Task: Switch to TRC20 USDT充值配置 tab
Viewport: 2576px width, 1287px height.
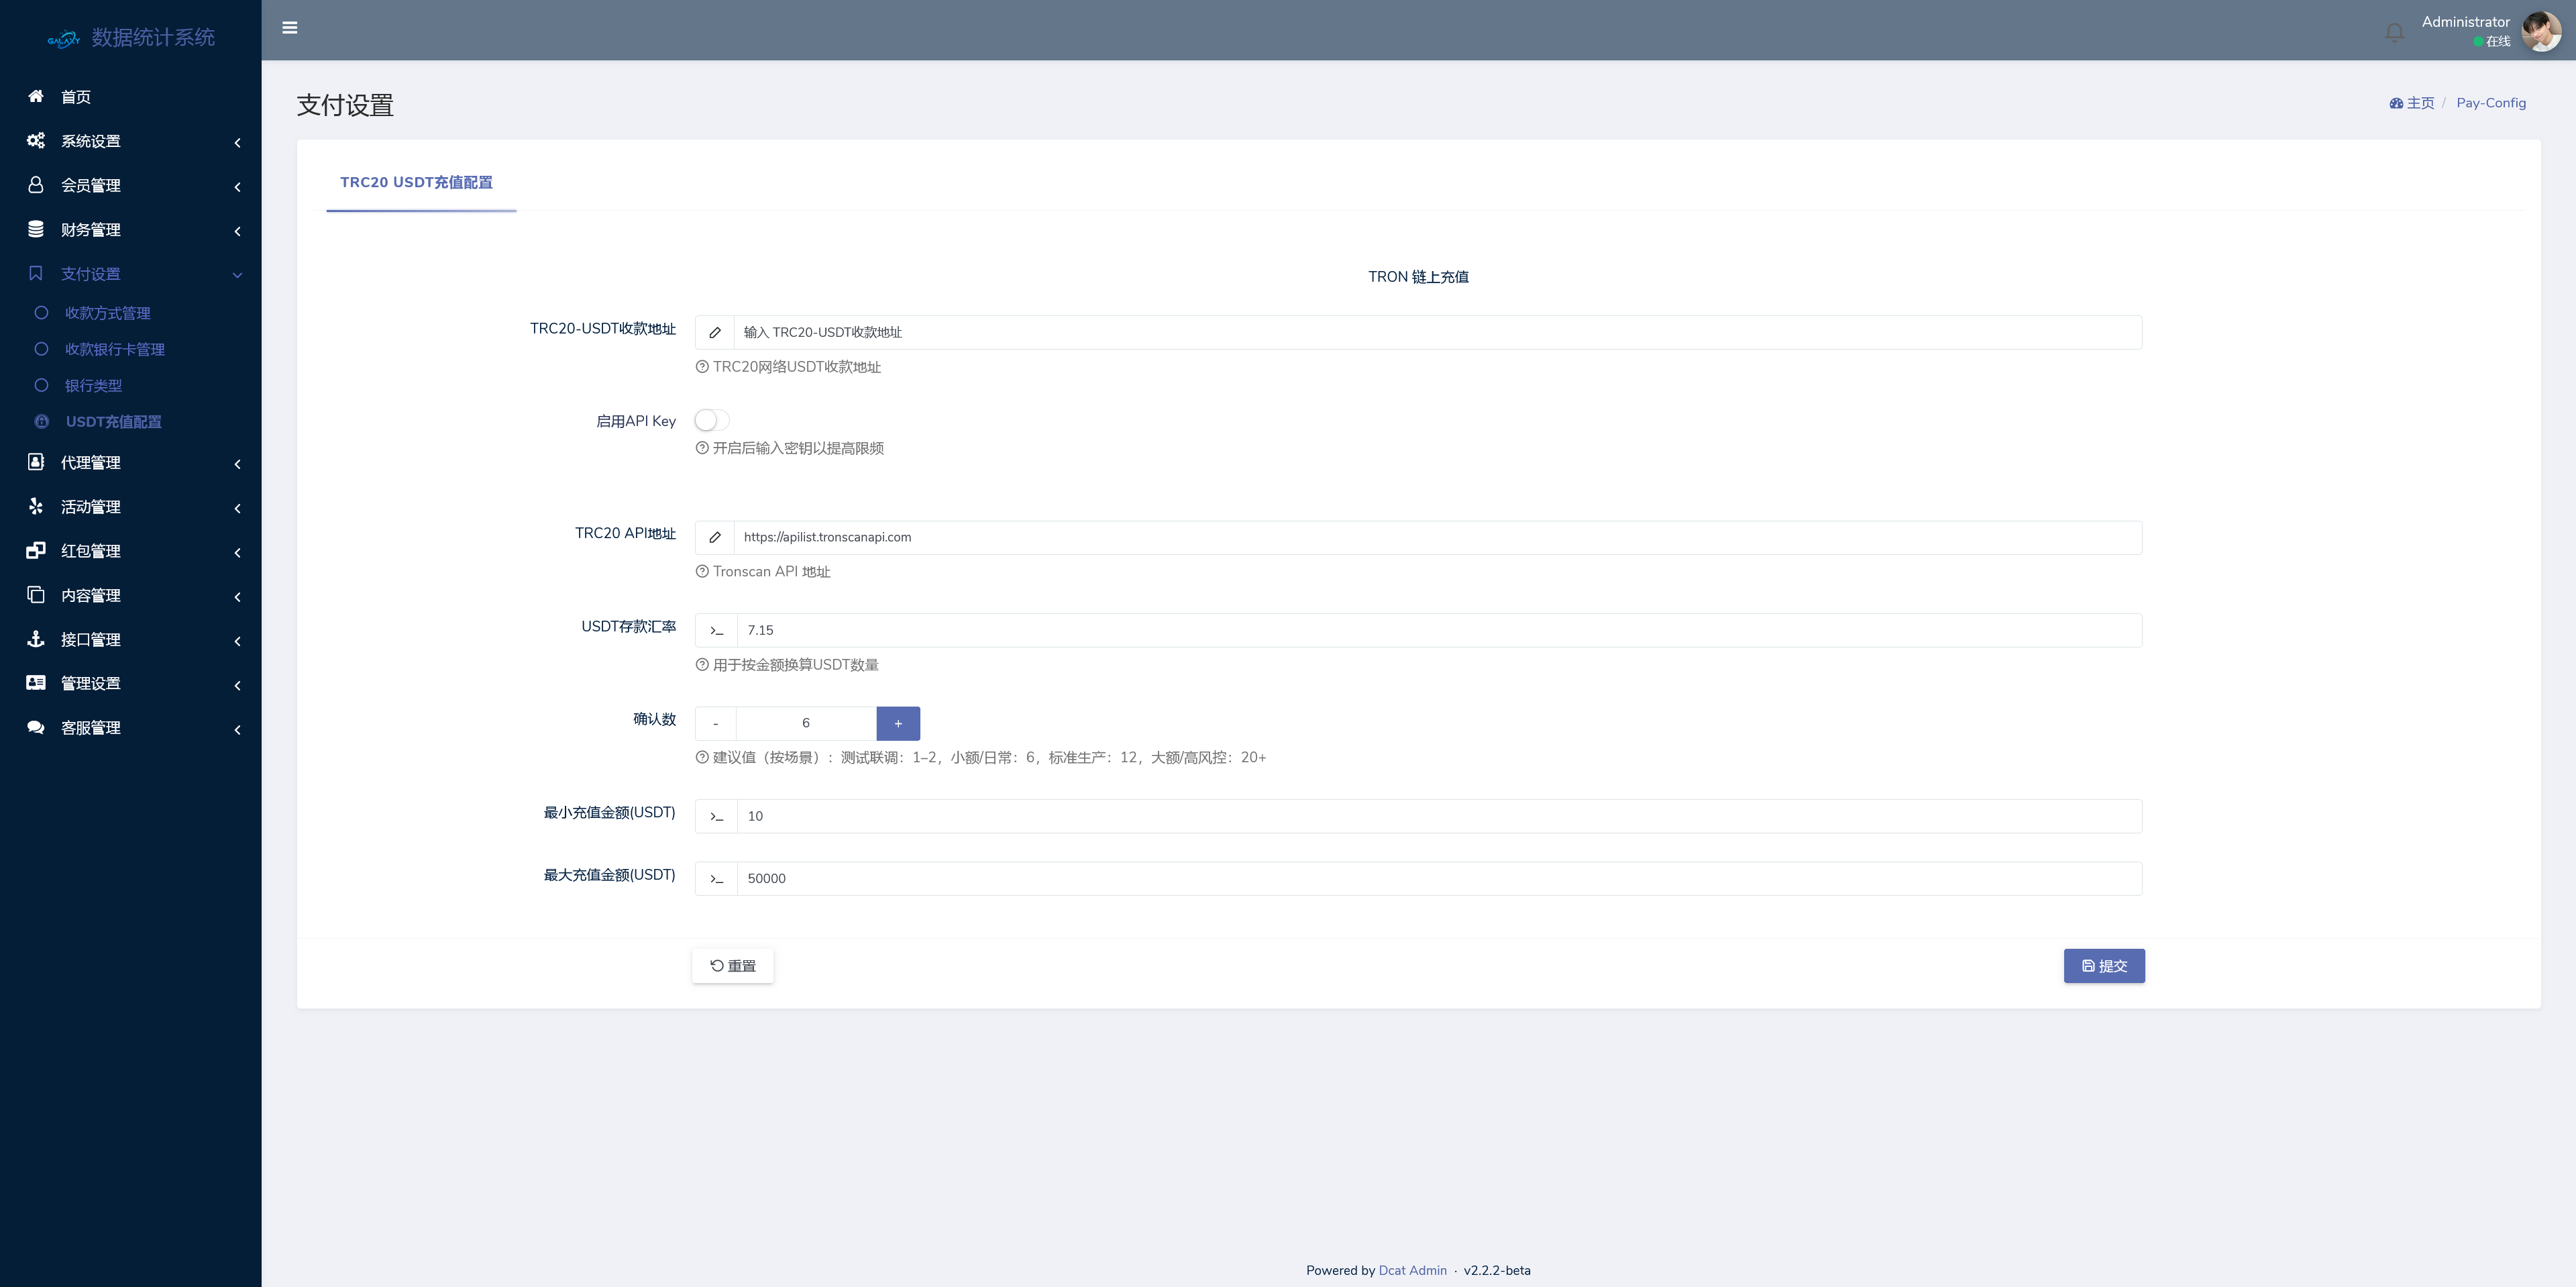Action: pos(416,182)
